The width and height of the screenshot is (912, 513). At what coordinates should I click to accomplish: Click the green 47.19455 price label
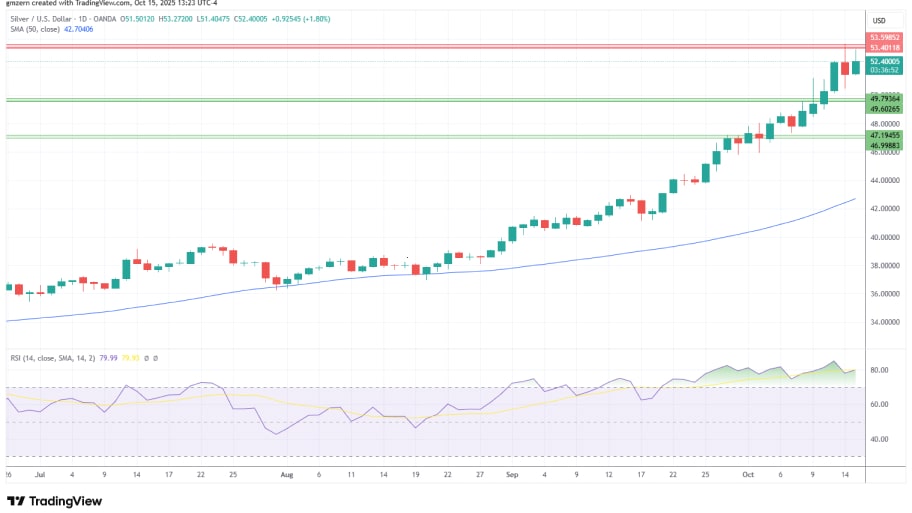885,134
